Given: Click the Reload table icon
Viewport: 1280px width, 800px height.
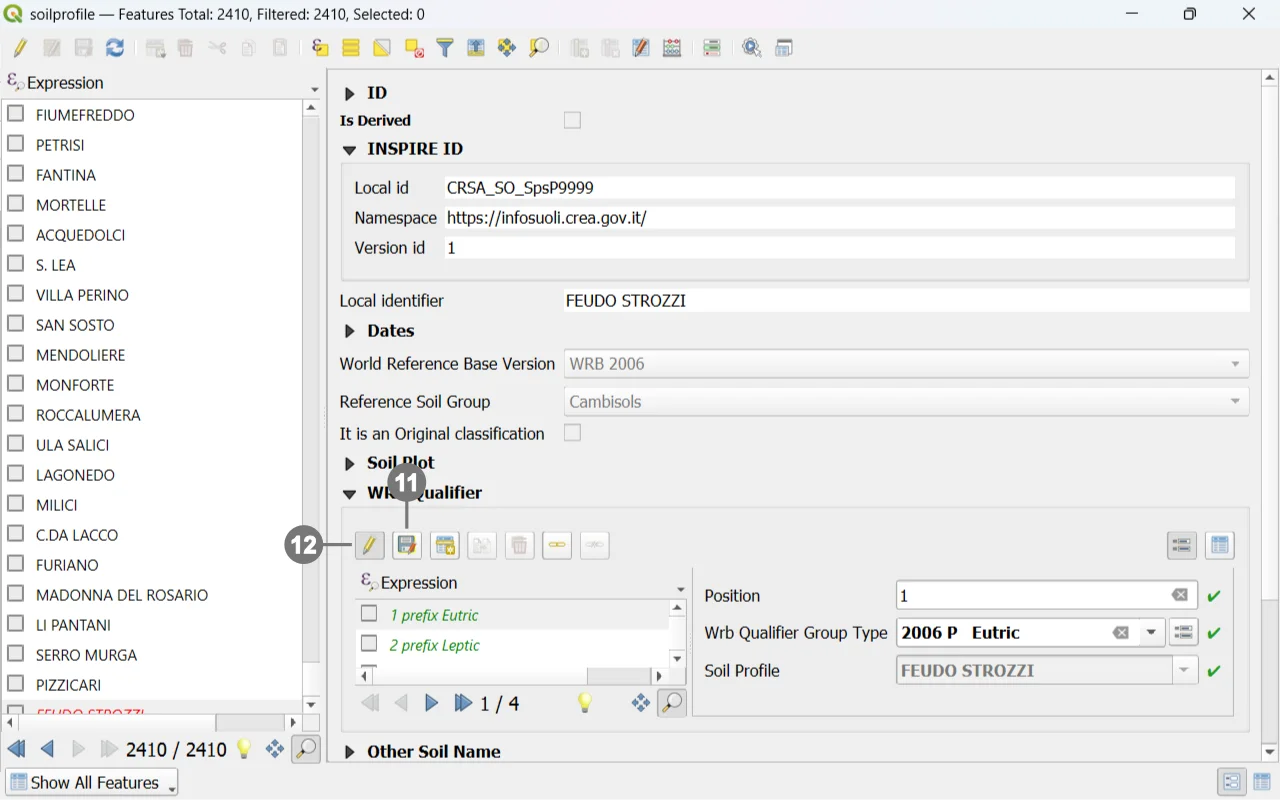Looking at the screenshot, I should pyautogui.click(x=115, y=48).
